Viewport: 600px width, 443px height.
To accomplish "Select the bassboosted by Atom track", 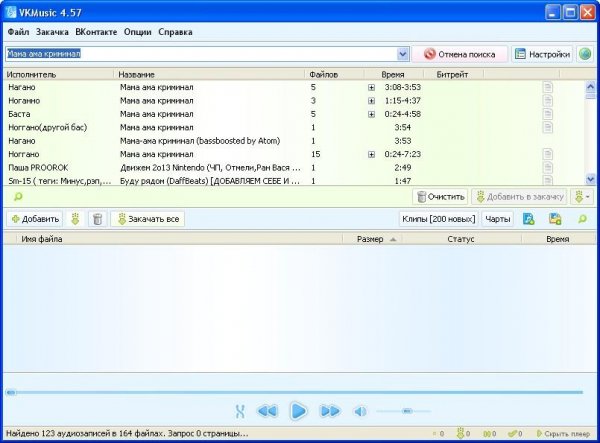I will point(294,141).
